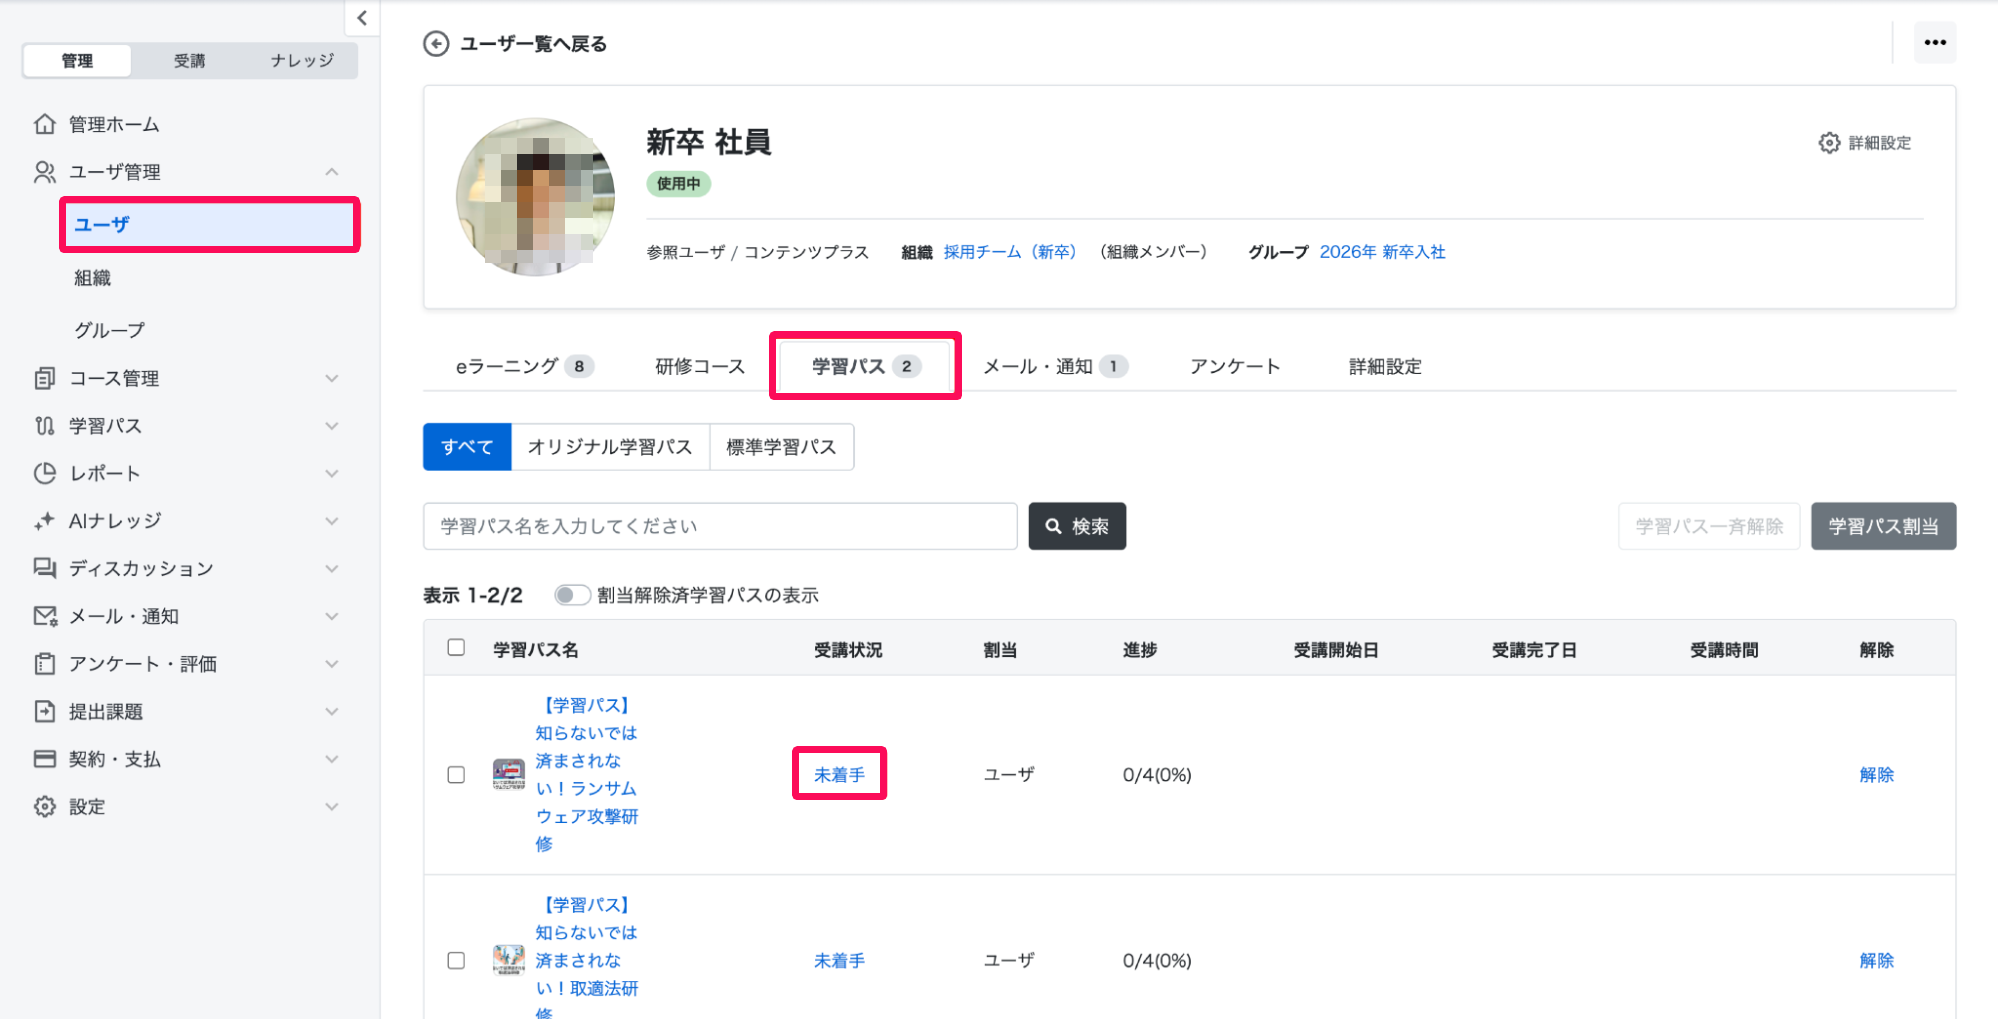Open the 2026年 新卒入社 group link
The image size is (1998, 1019).
click(x=1382, y=252)
